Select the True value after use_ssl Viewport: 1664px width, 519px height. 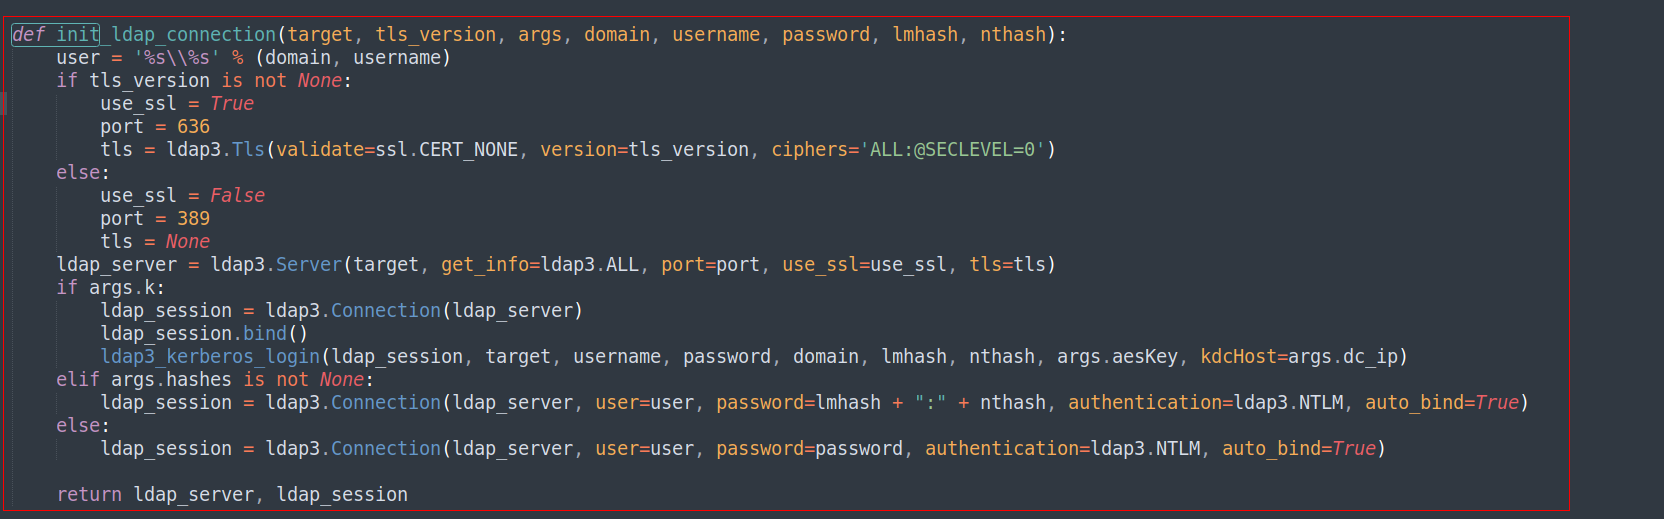[232, 104]
